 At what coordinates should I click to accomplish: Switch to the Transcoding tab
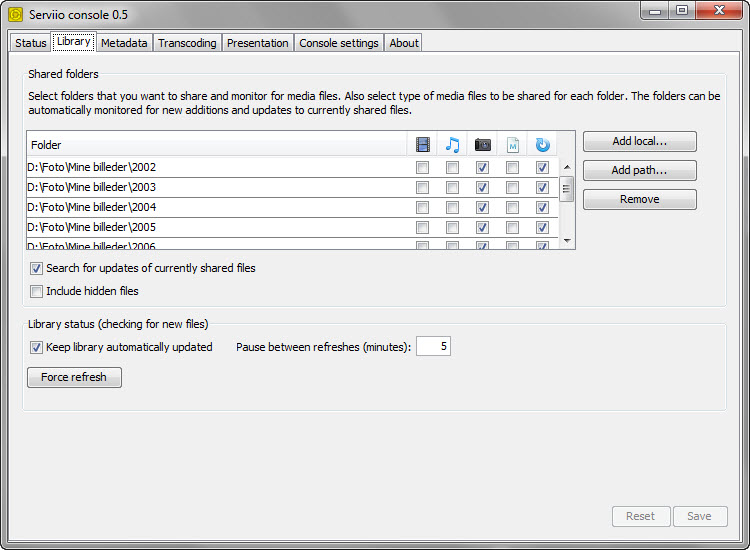click(x=187, y=43)
